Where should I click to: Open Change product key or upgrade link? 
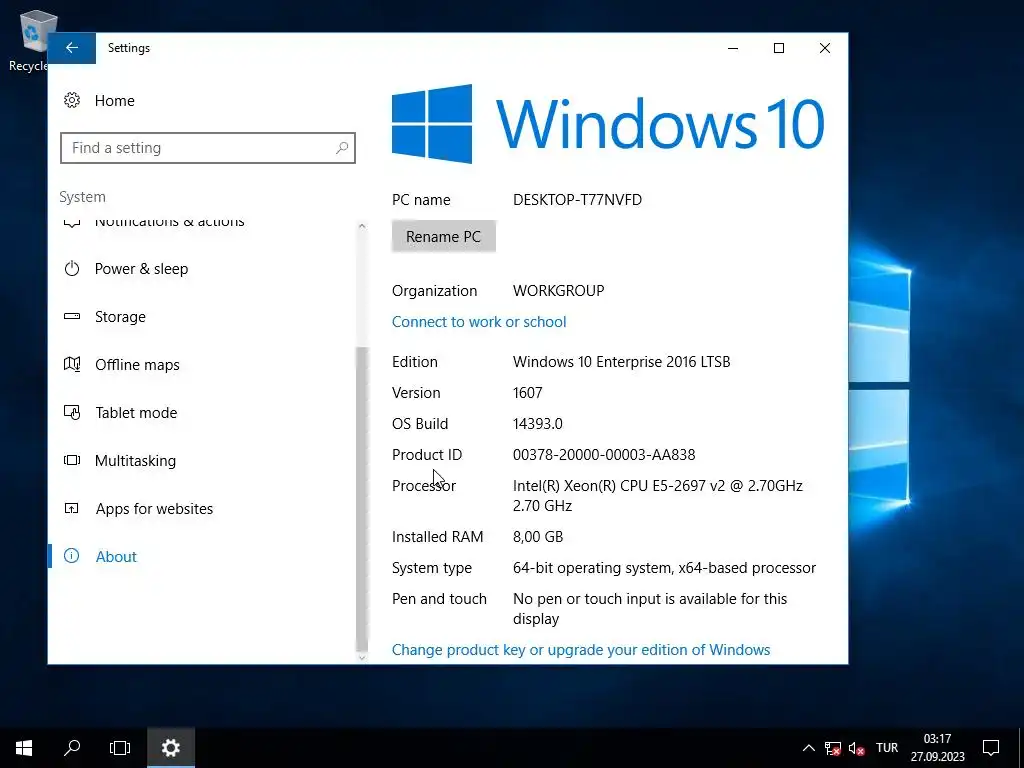tap(581, 650)
